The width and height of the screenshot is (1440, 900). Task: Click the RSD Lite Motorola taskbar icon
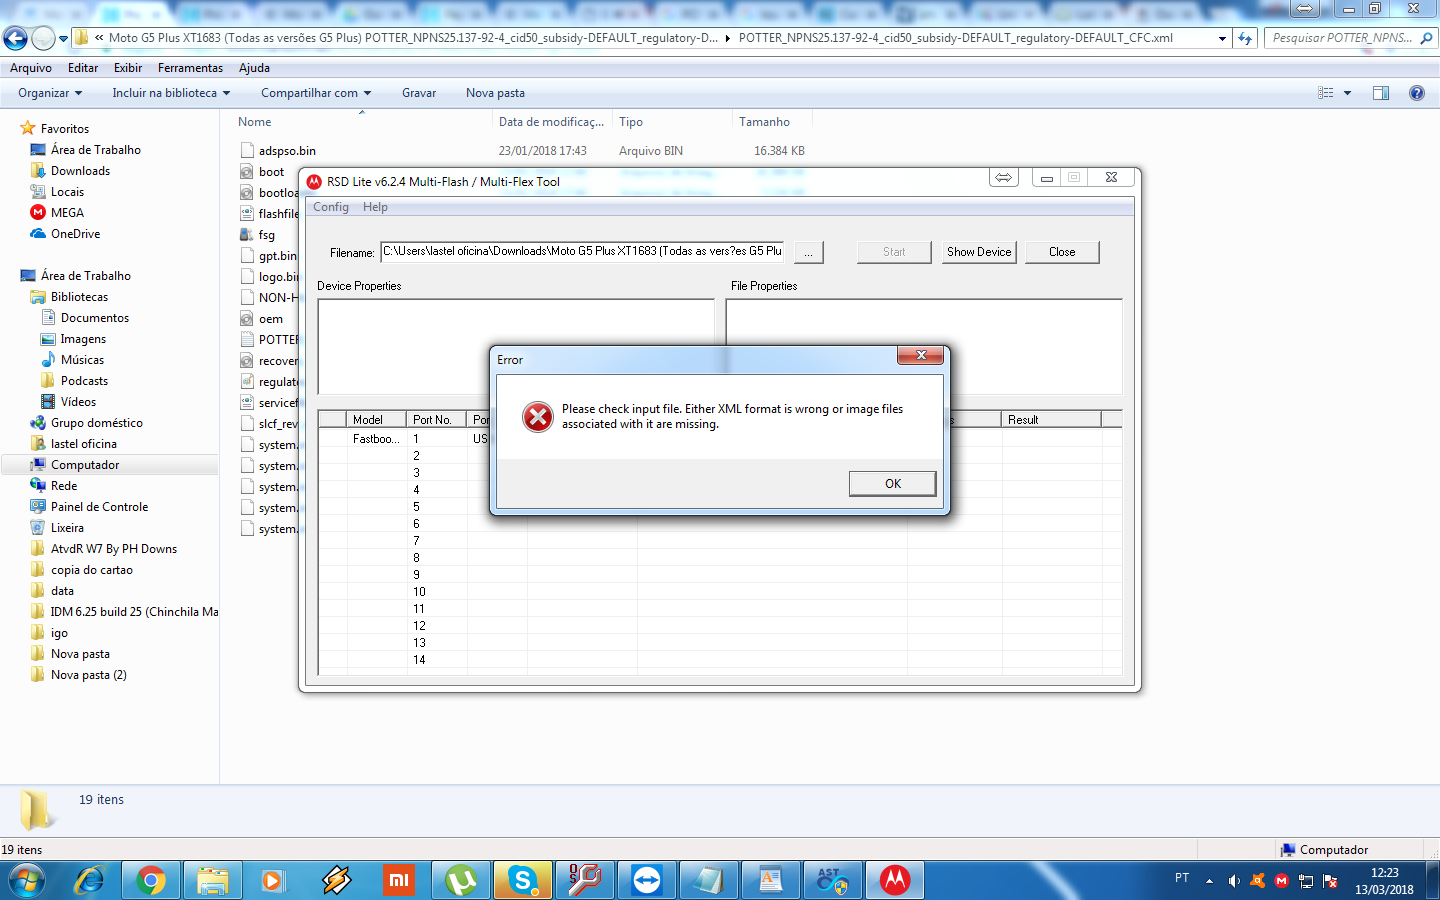pos(895,880)
